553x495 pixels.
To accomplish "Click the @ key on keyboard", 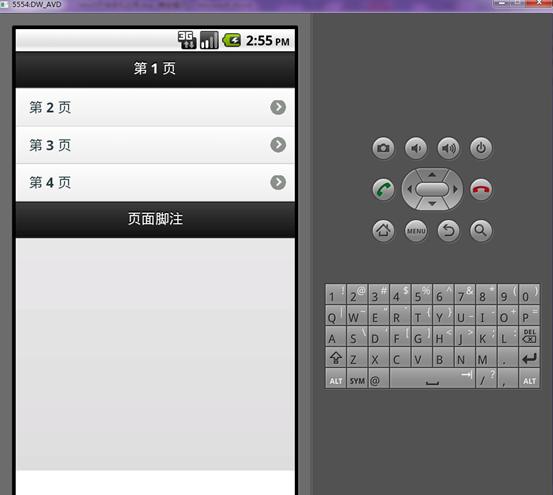I will coord(378,378).
